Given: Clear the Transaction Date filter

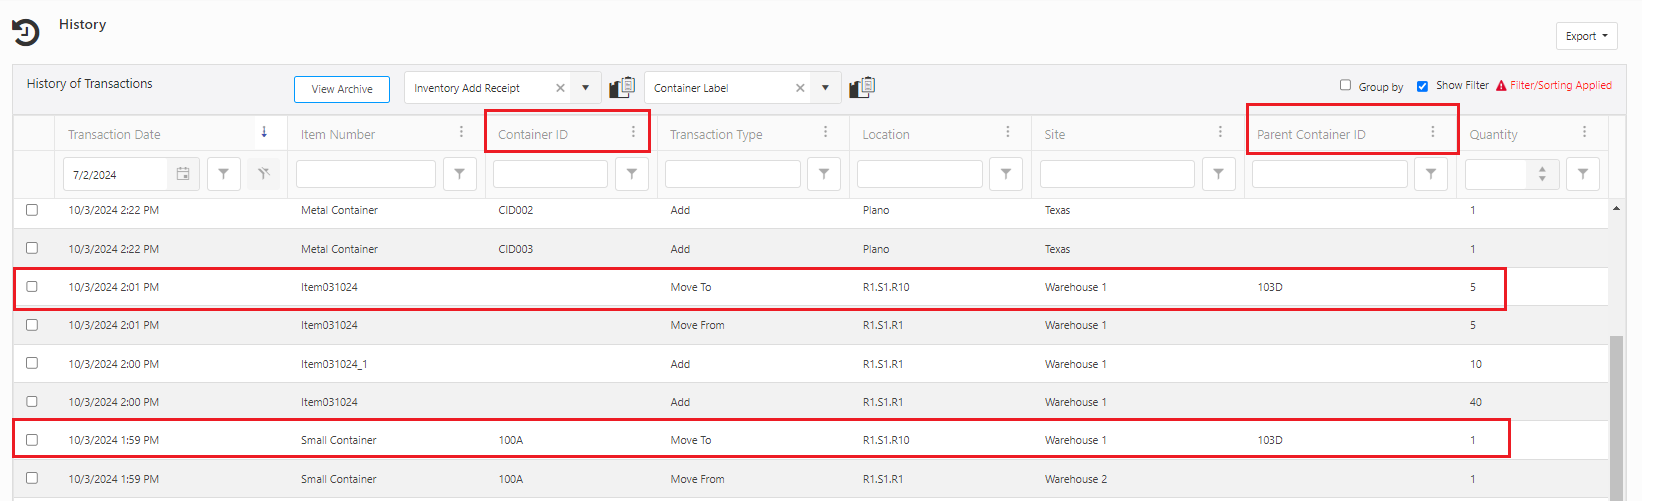Looking at the screenshot, I should (x=263, y=174).
